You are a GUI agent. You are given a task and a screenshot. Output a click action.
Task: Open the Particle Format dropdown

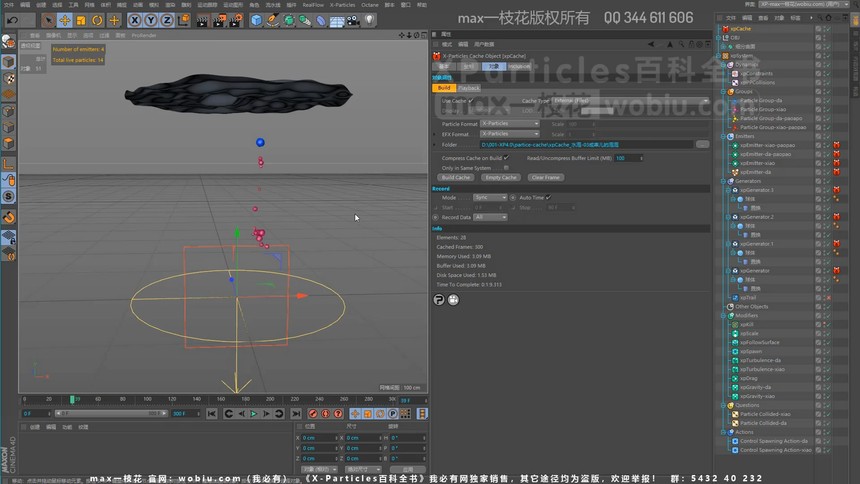[x=510, y=123]
